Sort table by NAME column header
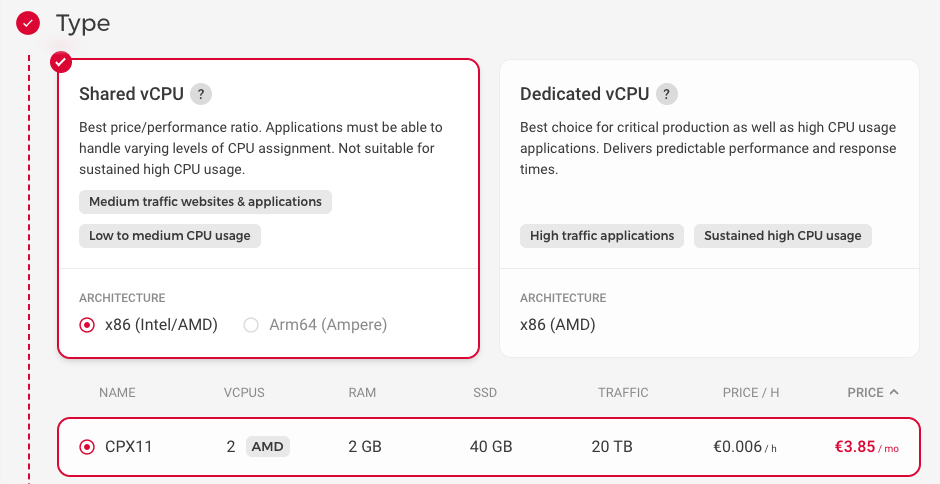The width and height of the screenshot is (940, 484). [x=117, y=393]
